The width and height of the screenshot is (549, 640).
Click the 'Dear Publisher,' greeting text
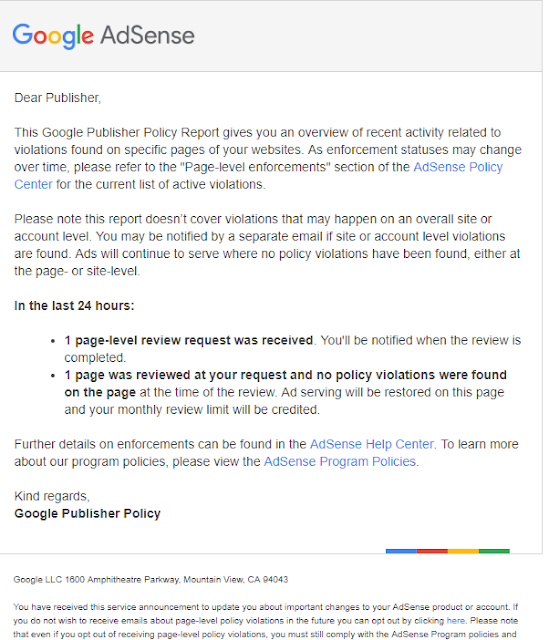click(58, 98)
